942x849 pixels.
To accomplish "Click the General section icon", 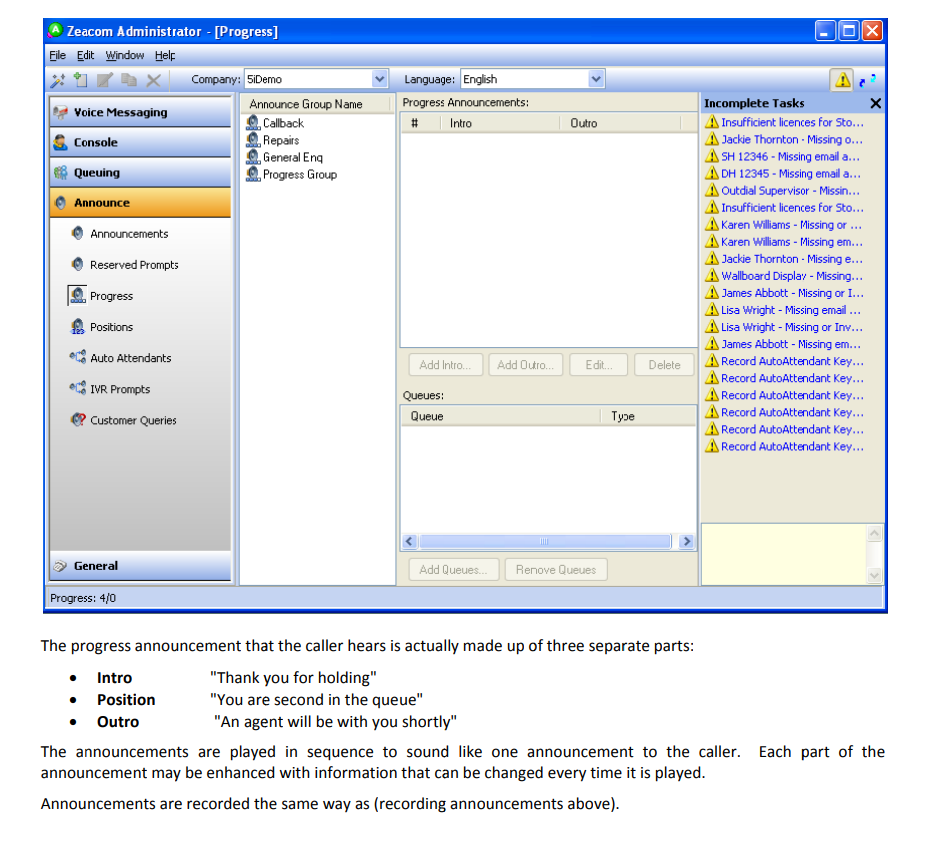I will pos(60,566).
